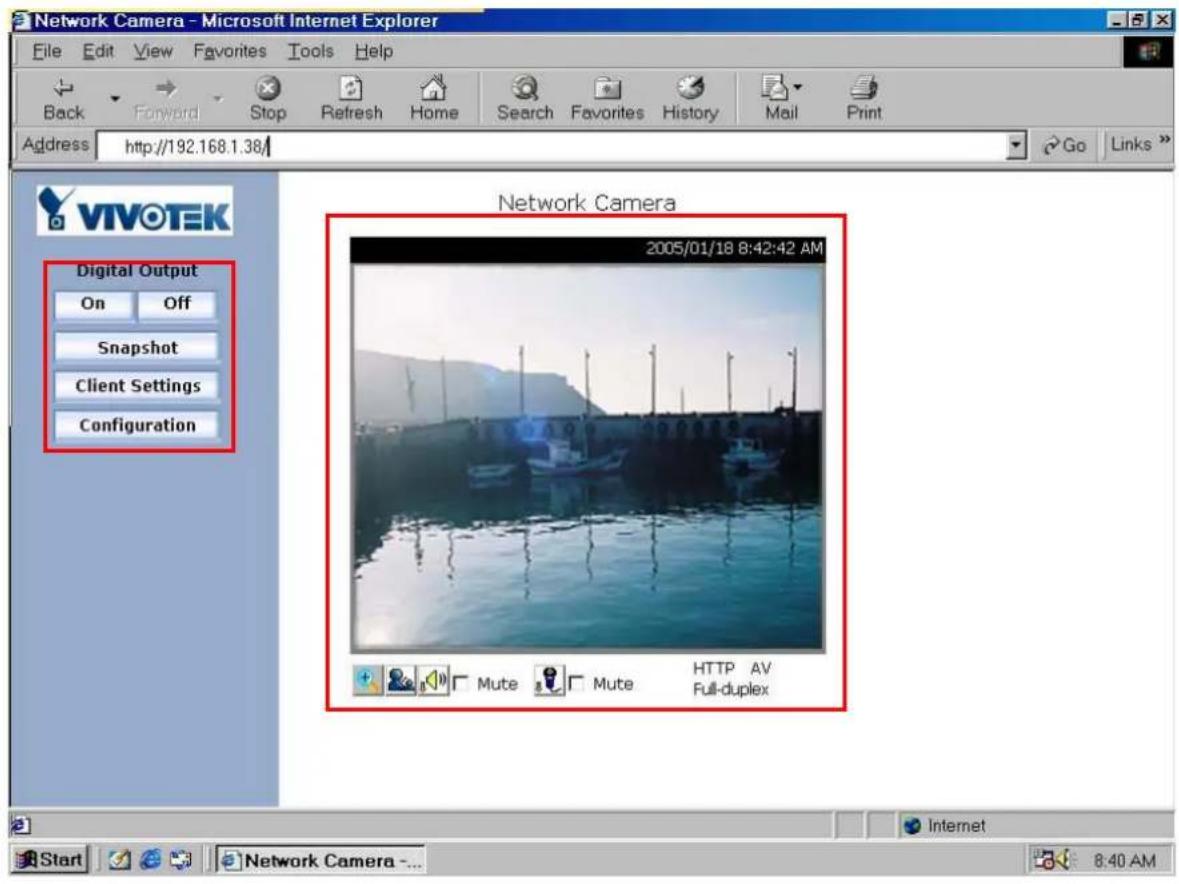
Task: Open the View menu
Action: pos(153,51)
